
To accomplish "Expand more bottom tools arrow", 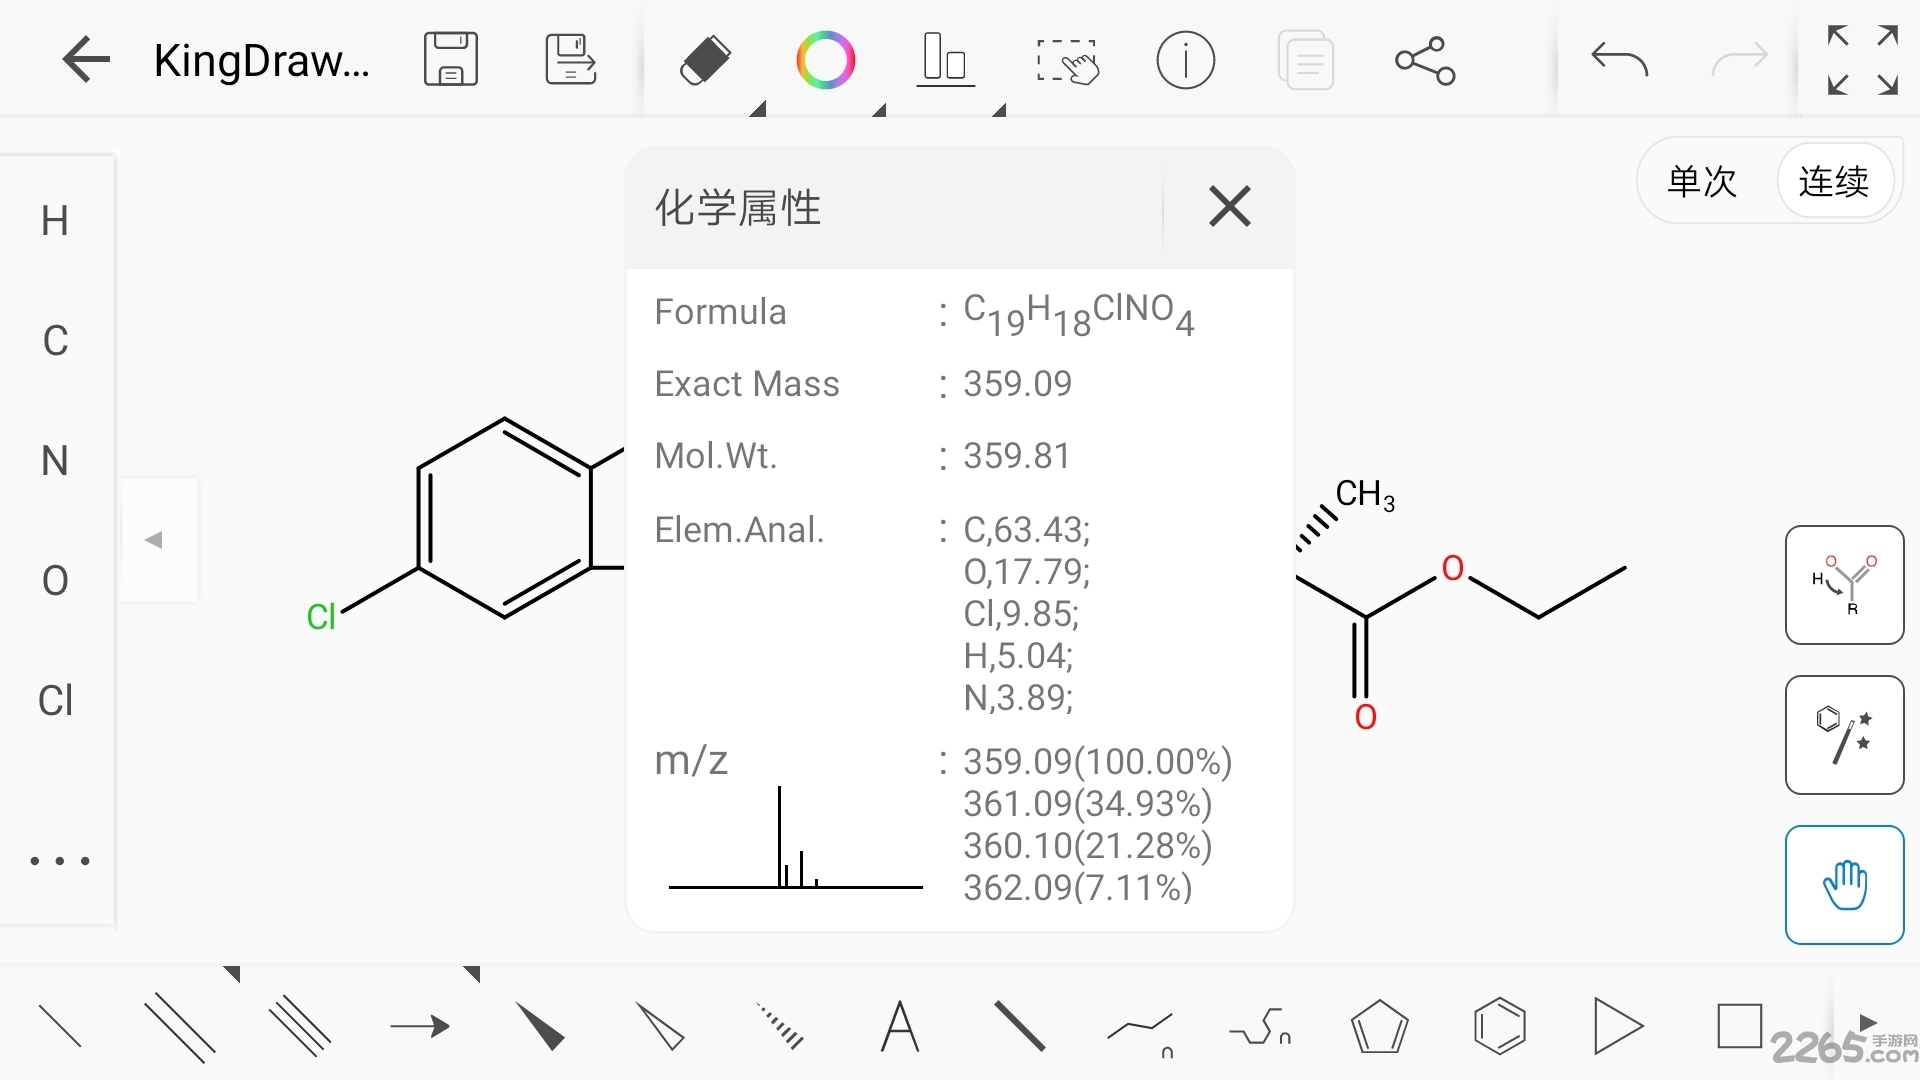I will click(x=1868, y=1022).
